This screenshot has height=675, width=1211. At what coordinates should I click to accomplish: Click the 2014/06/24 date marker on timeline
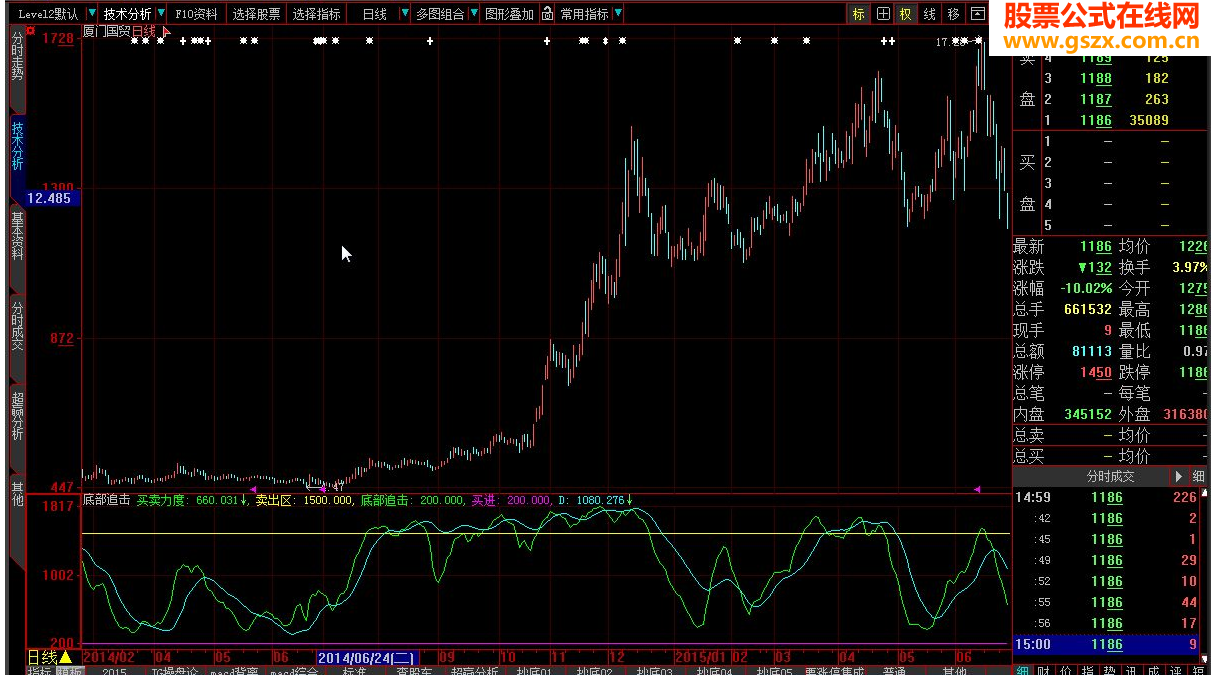click(366, 657)
